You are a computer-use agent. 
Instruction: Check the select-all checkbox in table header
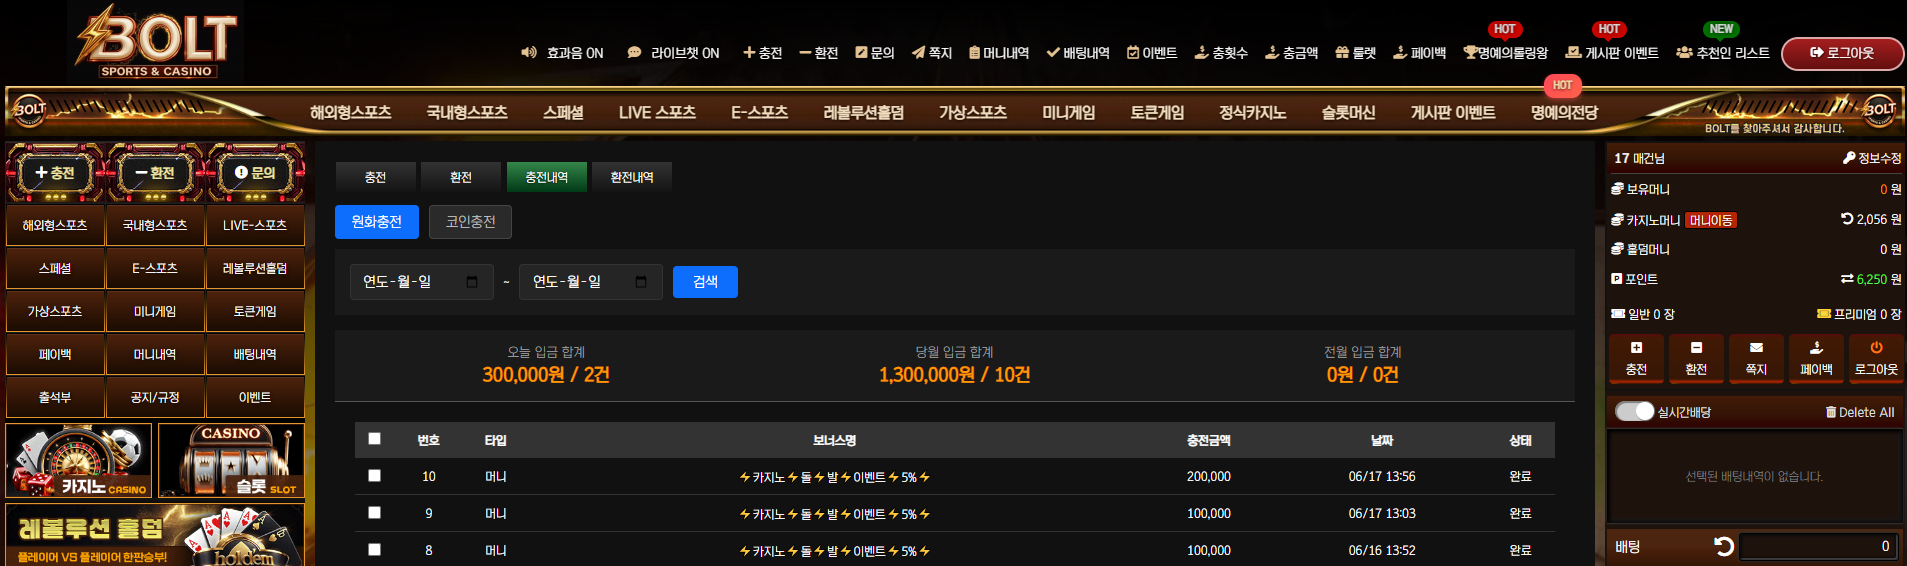[x=374, y=439]
